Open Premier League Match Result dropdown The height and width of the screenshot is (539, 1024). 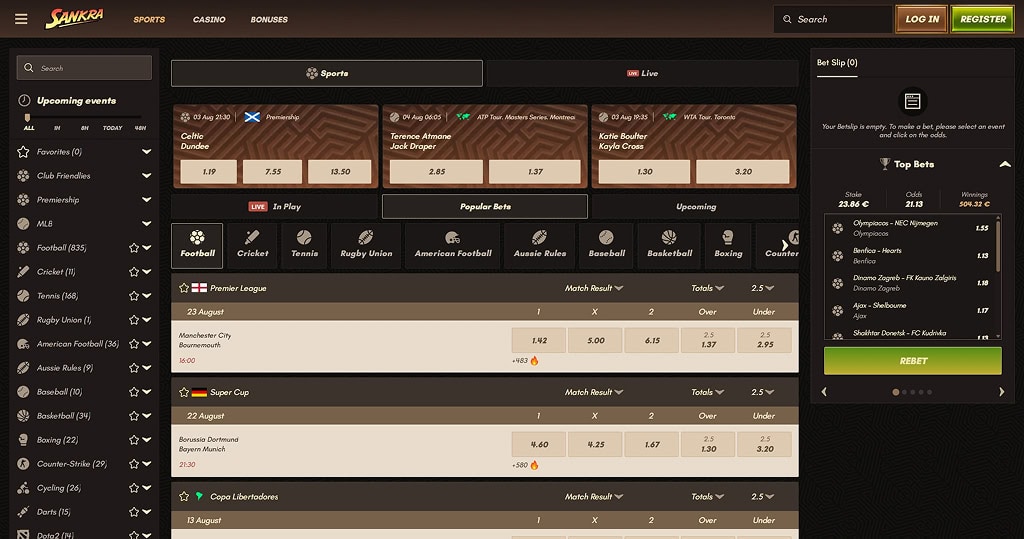(x=594, y=288)
